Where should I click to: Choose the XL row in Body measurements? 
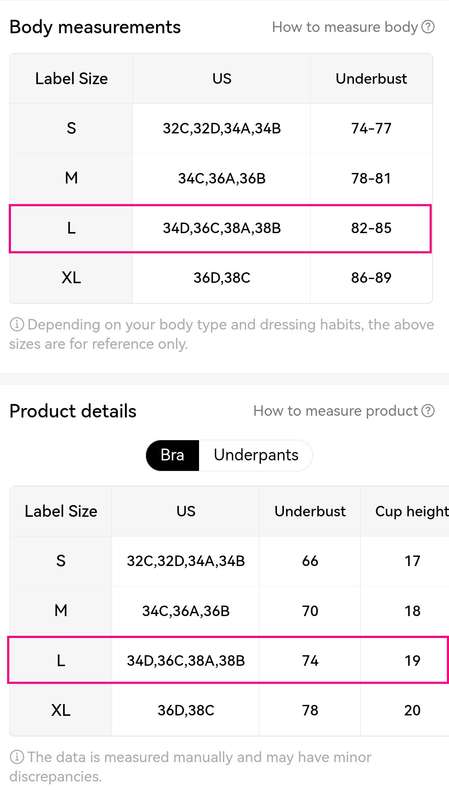tap(221, 278)
